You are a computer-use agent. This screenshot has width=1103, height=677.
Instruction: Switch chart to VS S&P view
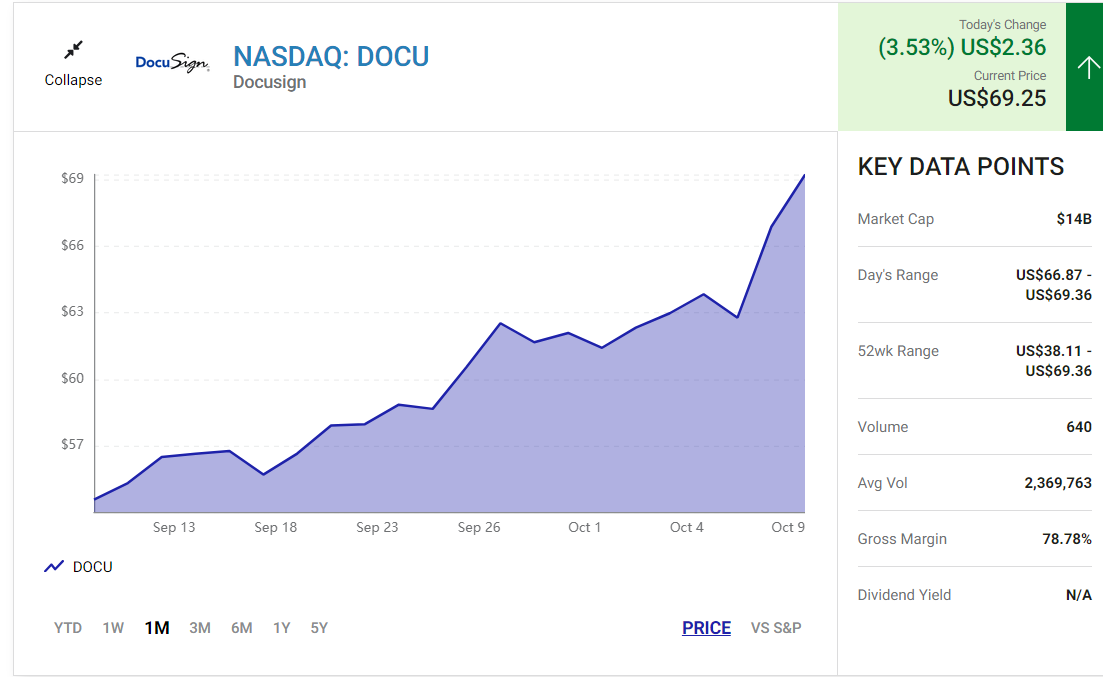pyautogui.click(x=776, y=628)
